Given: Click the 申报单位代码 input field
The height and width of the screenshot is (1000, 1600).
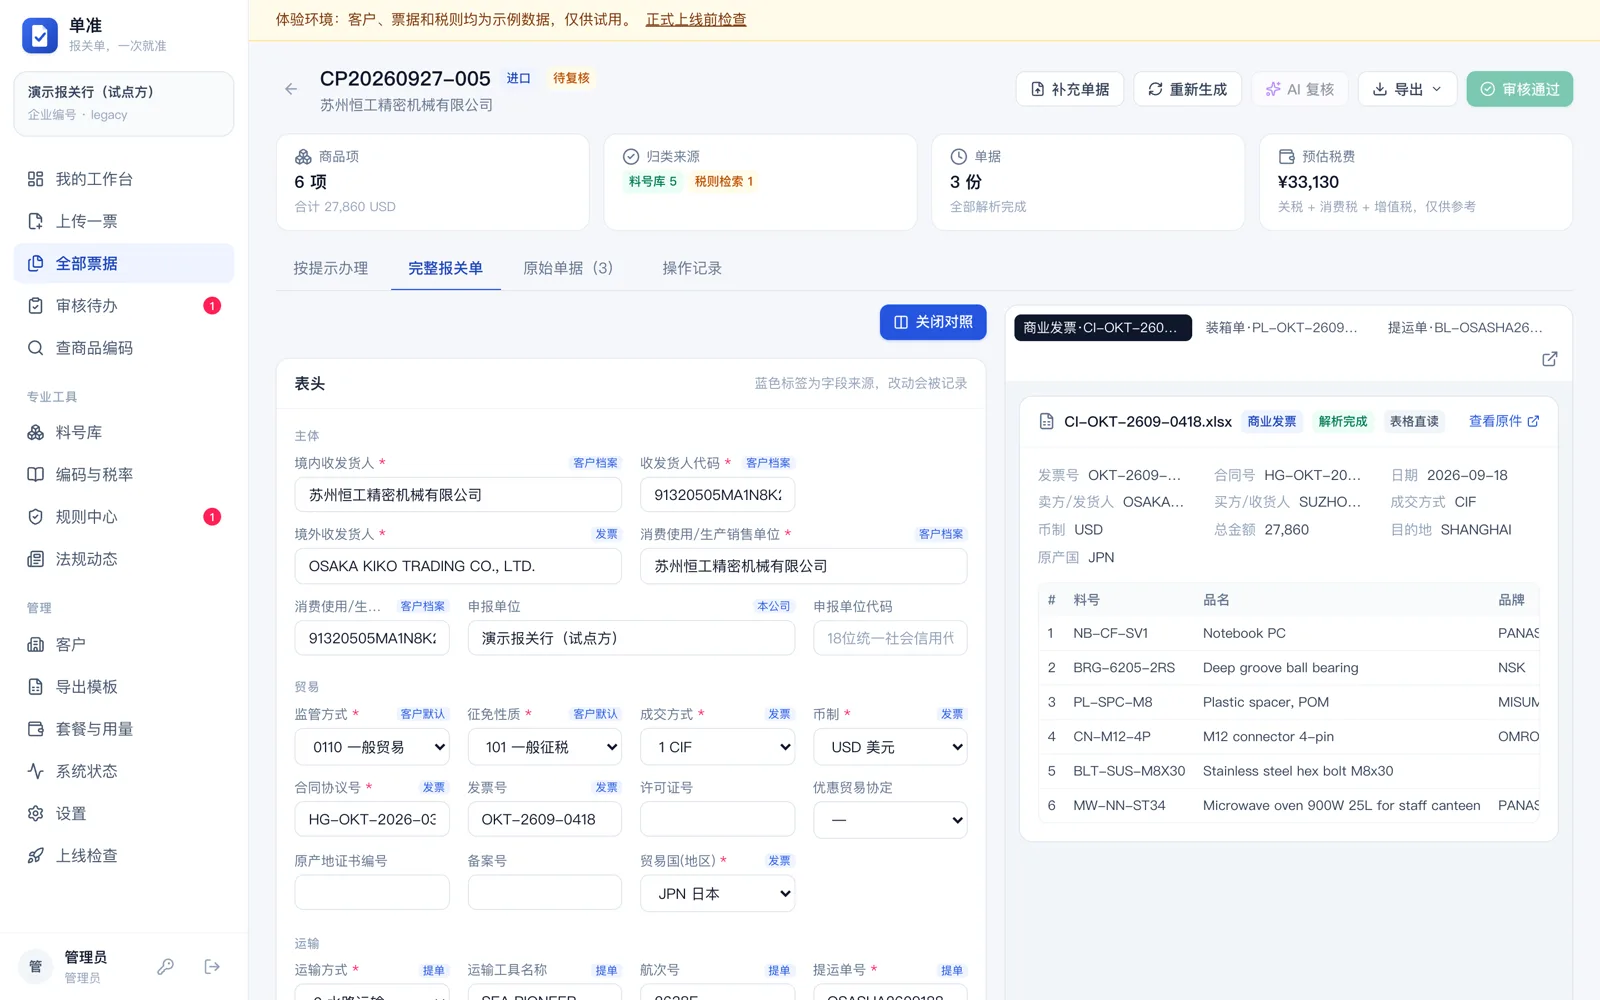Looking at the screenshot, I should (890, 638).
